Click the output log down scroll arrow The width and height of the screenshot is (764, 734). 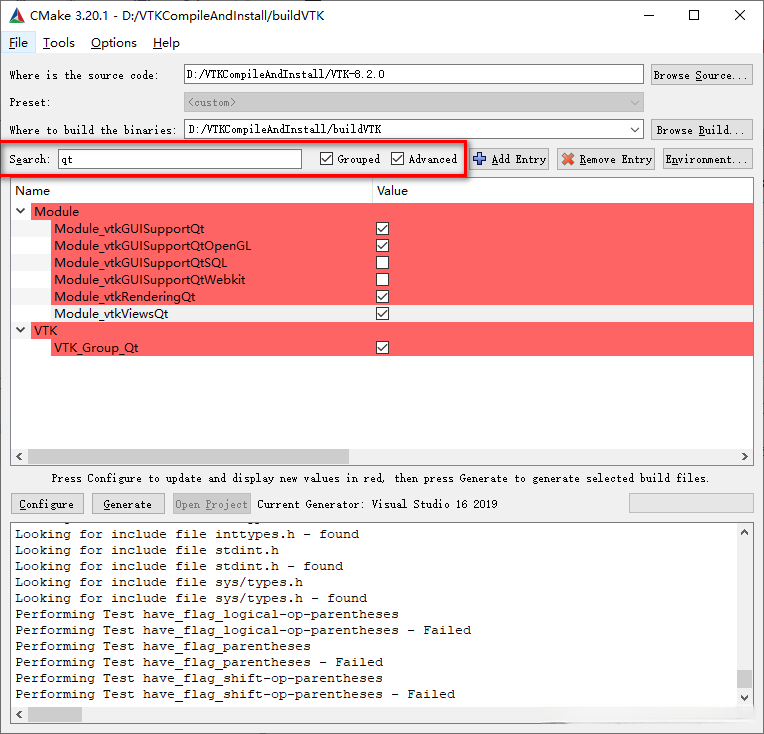(744, 697)
